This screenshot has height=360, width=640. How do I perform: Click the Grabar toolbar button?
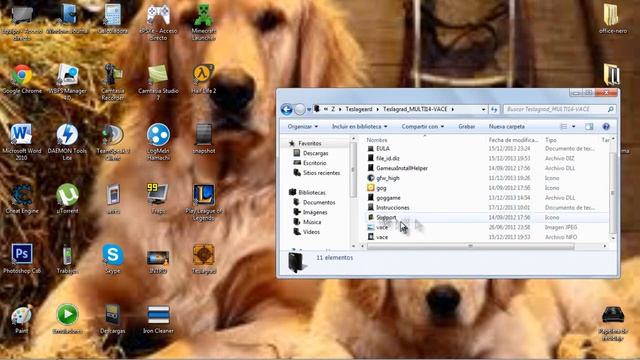coord(467,127)
